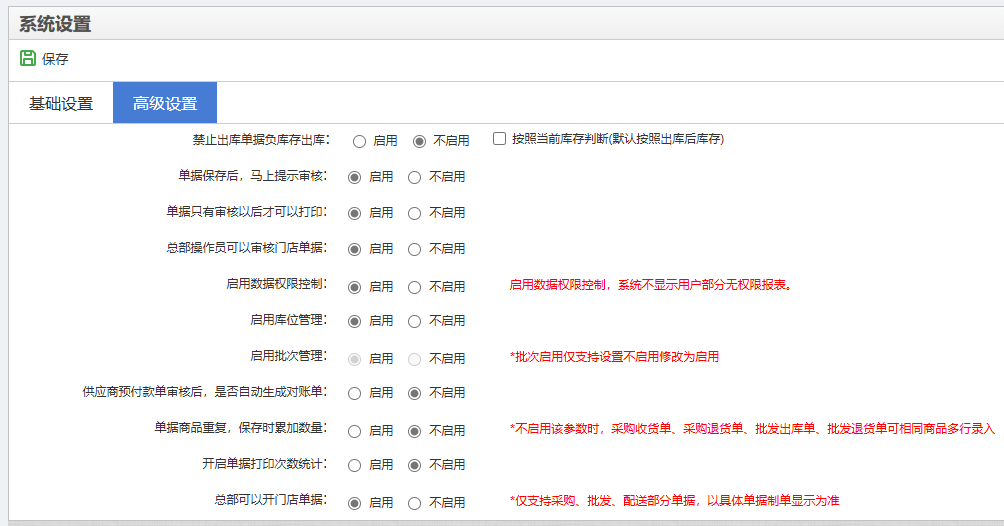Screen dimensions: 1004x526
Task: Select the 高级设置 tab
Action: pos(165,103)
